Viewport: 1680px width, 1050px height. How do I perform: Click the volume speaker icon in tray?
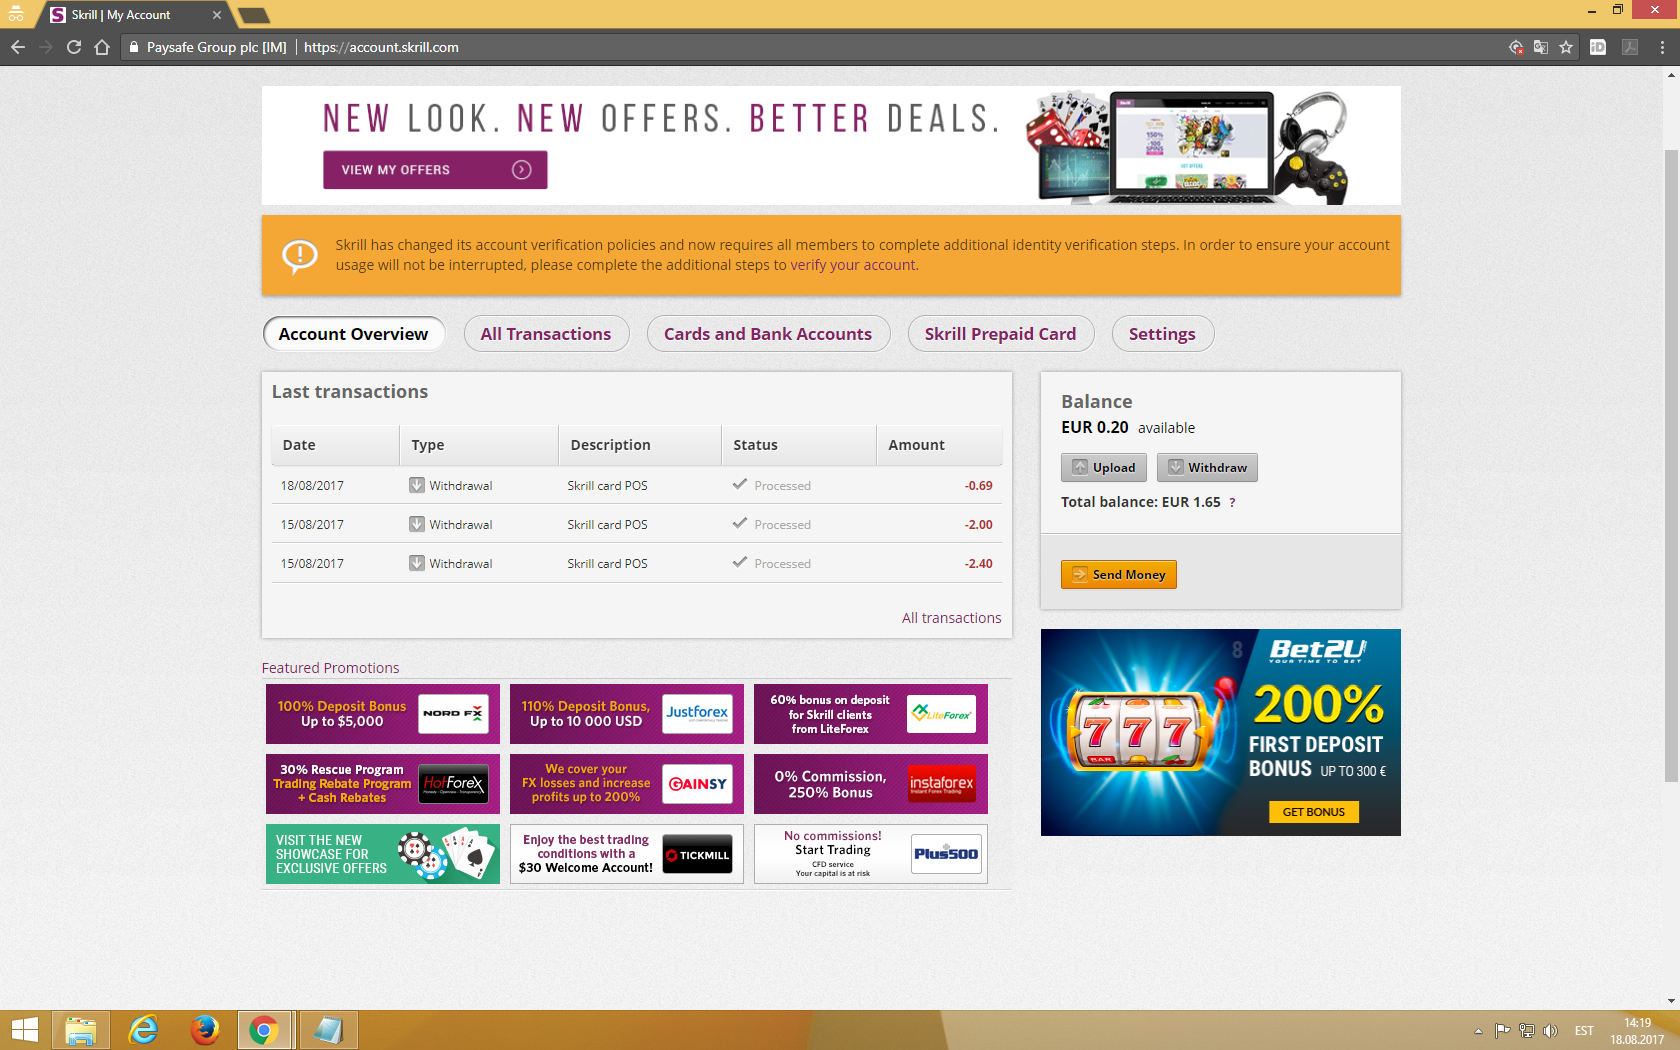pos(1551,1031)
